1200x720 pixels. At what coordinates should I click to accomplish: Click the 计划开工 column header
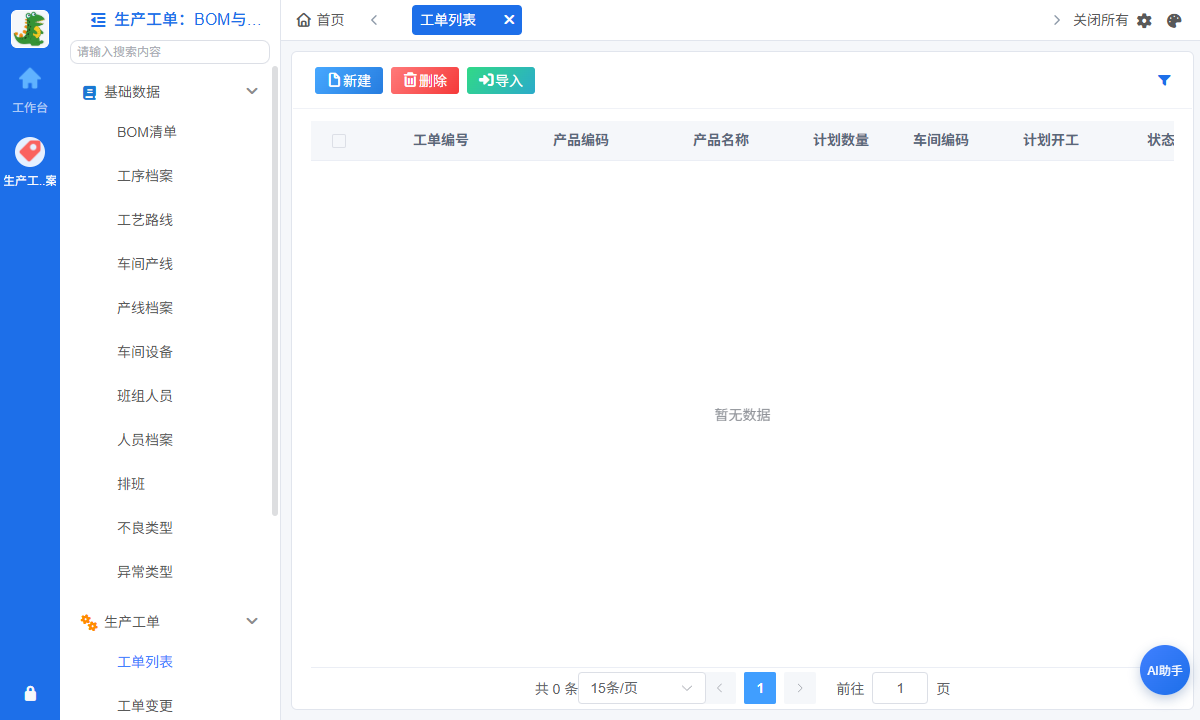tap(1051, 141)
